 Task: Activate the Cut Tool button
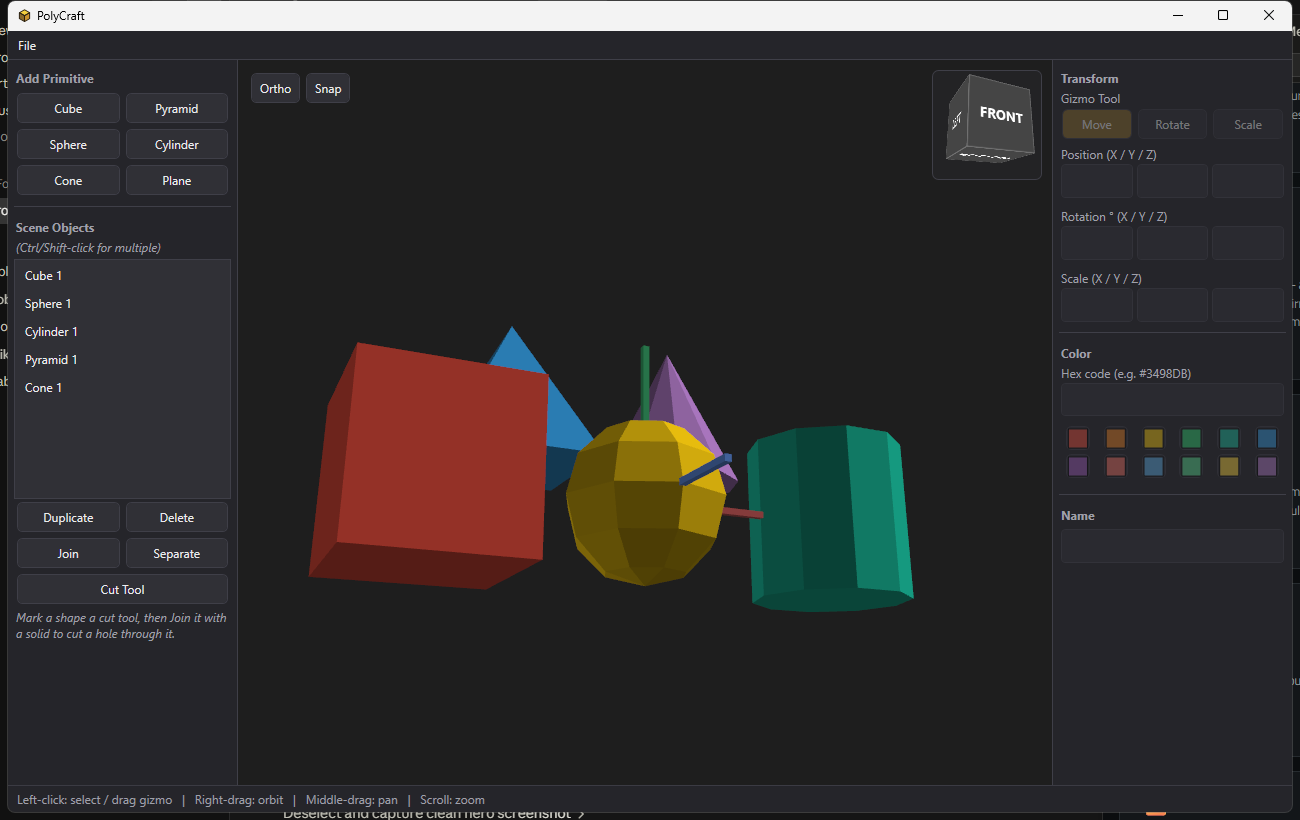pos(122,590)
